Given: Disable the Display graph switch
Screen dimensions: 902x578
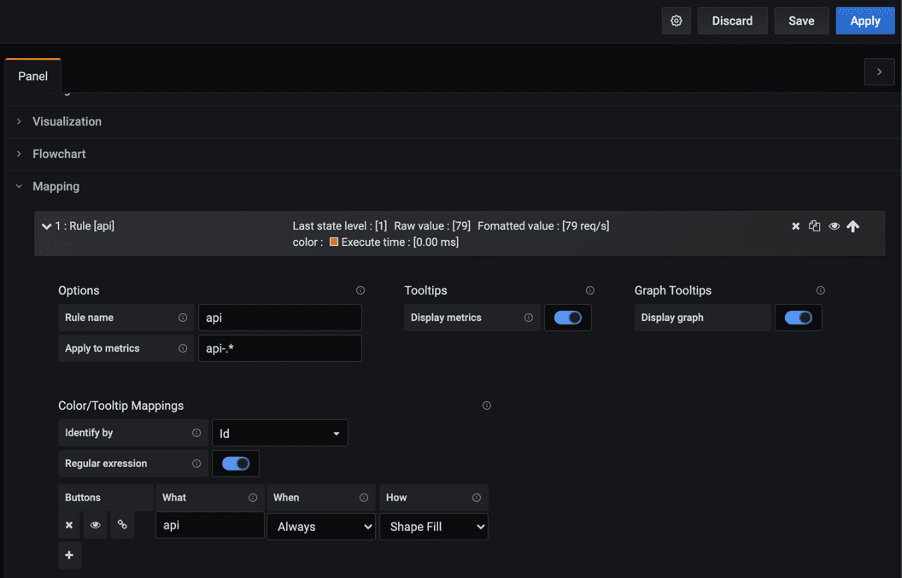Looking at the screenshot, I should coord(798,318).
